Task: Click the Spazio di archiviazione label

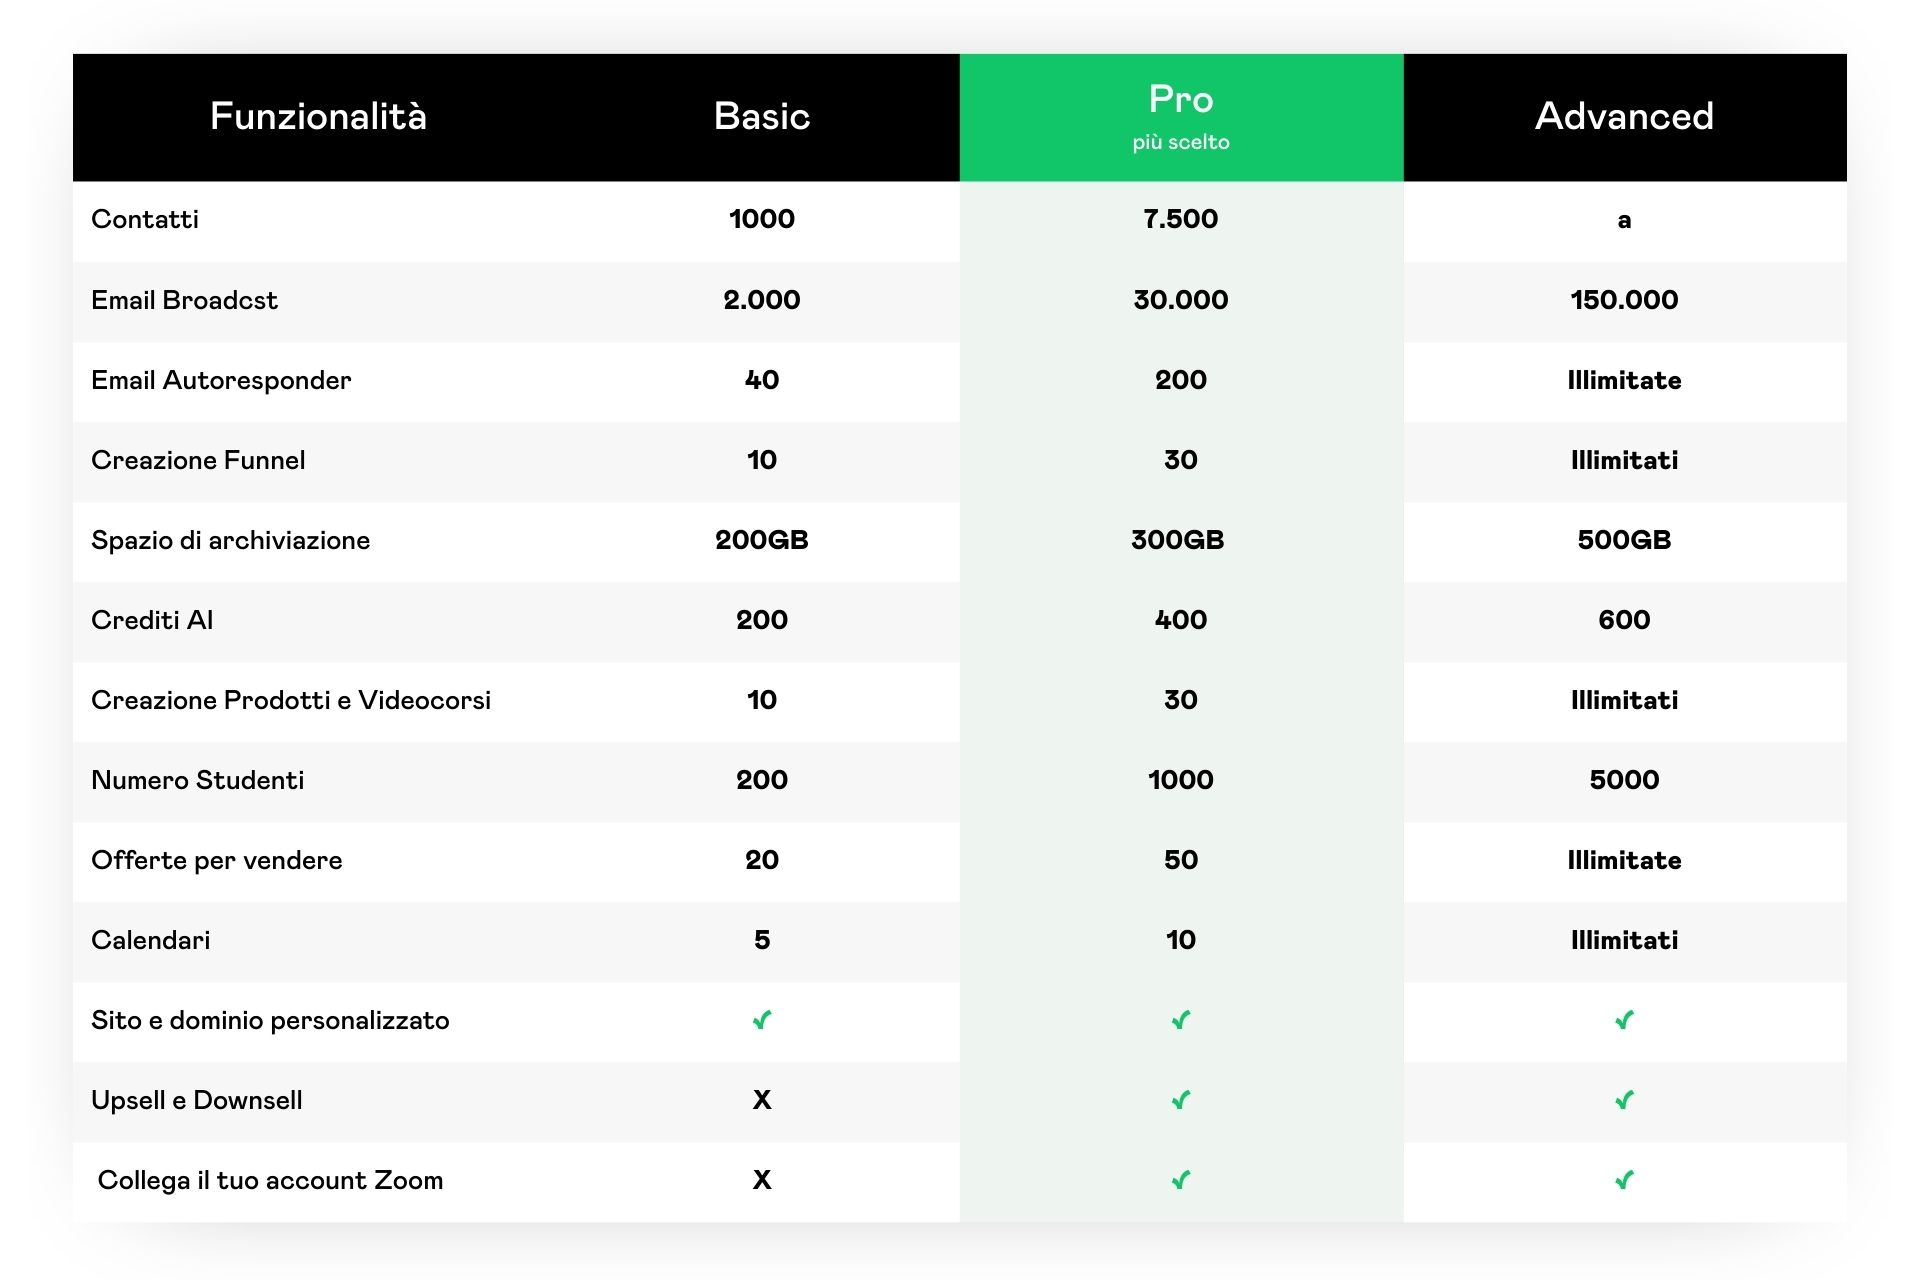Action: click(x=230, y=540)
